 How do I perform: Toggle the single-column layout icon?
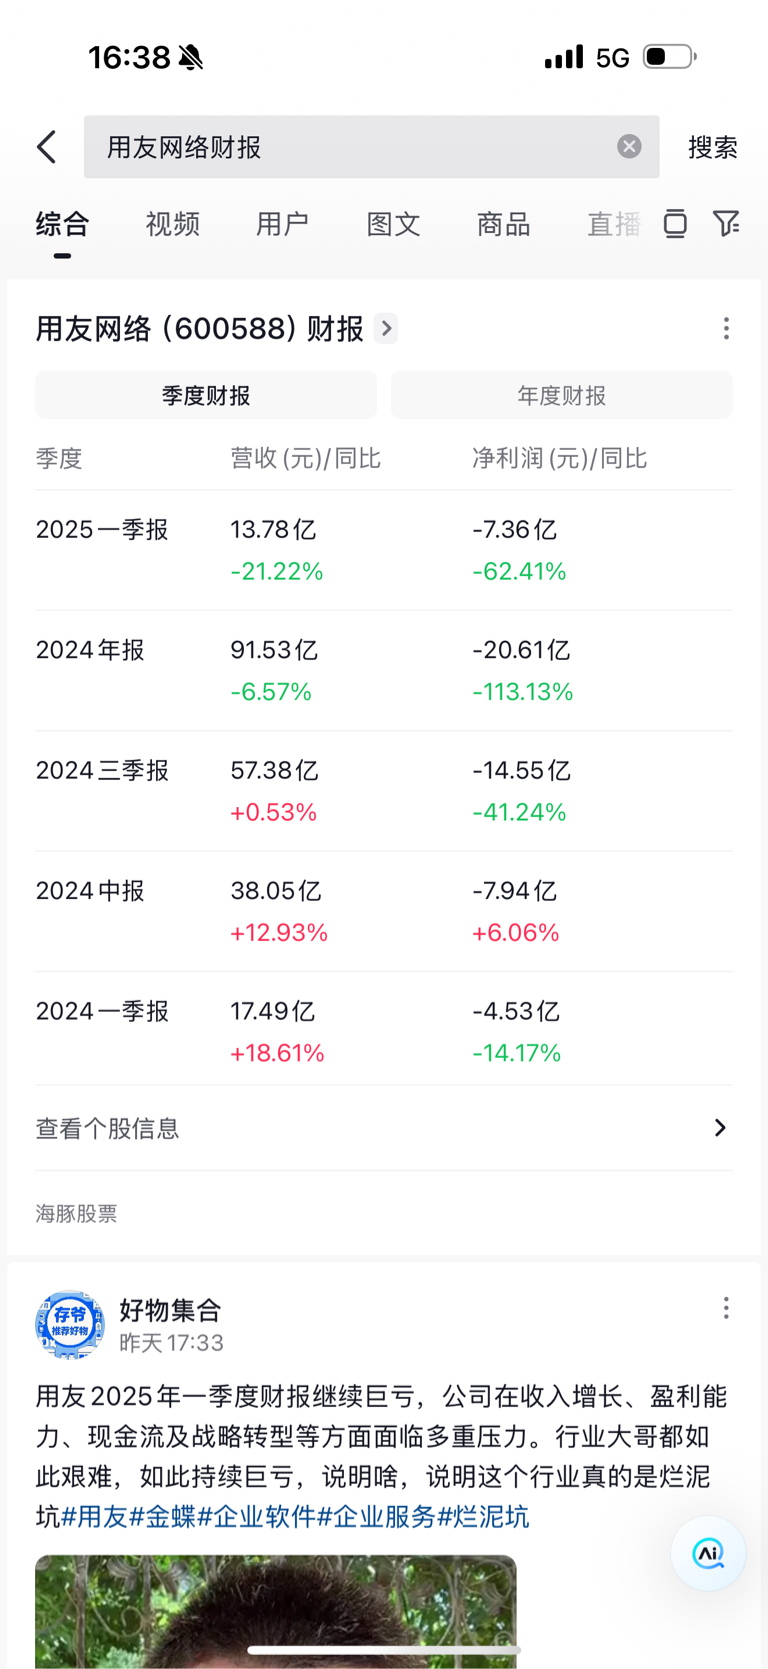point(675,224)
